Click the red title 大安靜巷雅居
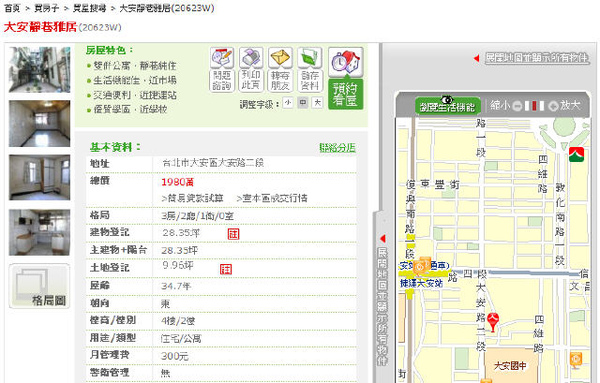Image resolution: width=600 pixels, height=383 pixels. point(40,27)
